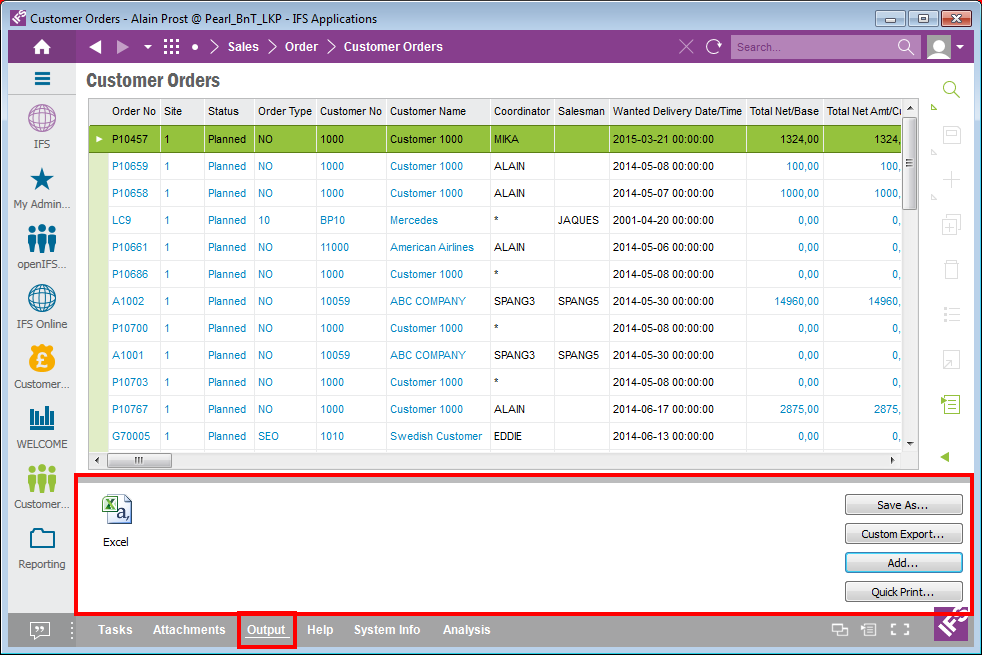Screen dimensions: 982x655
Task: Click the Custom Export button
Action: point(903,534)
